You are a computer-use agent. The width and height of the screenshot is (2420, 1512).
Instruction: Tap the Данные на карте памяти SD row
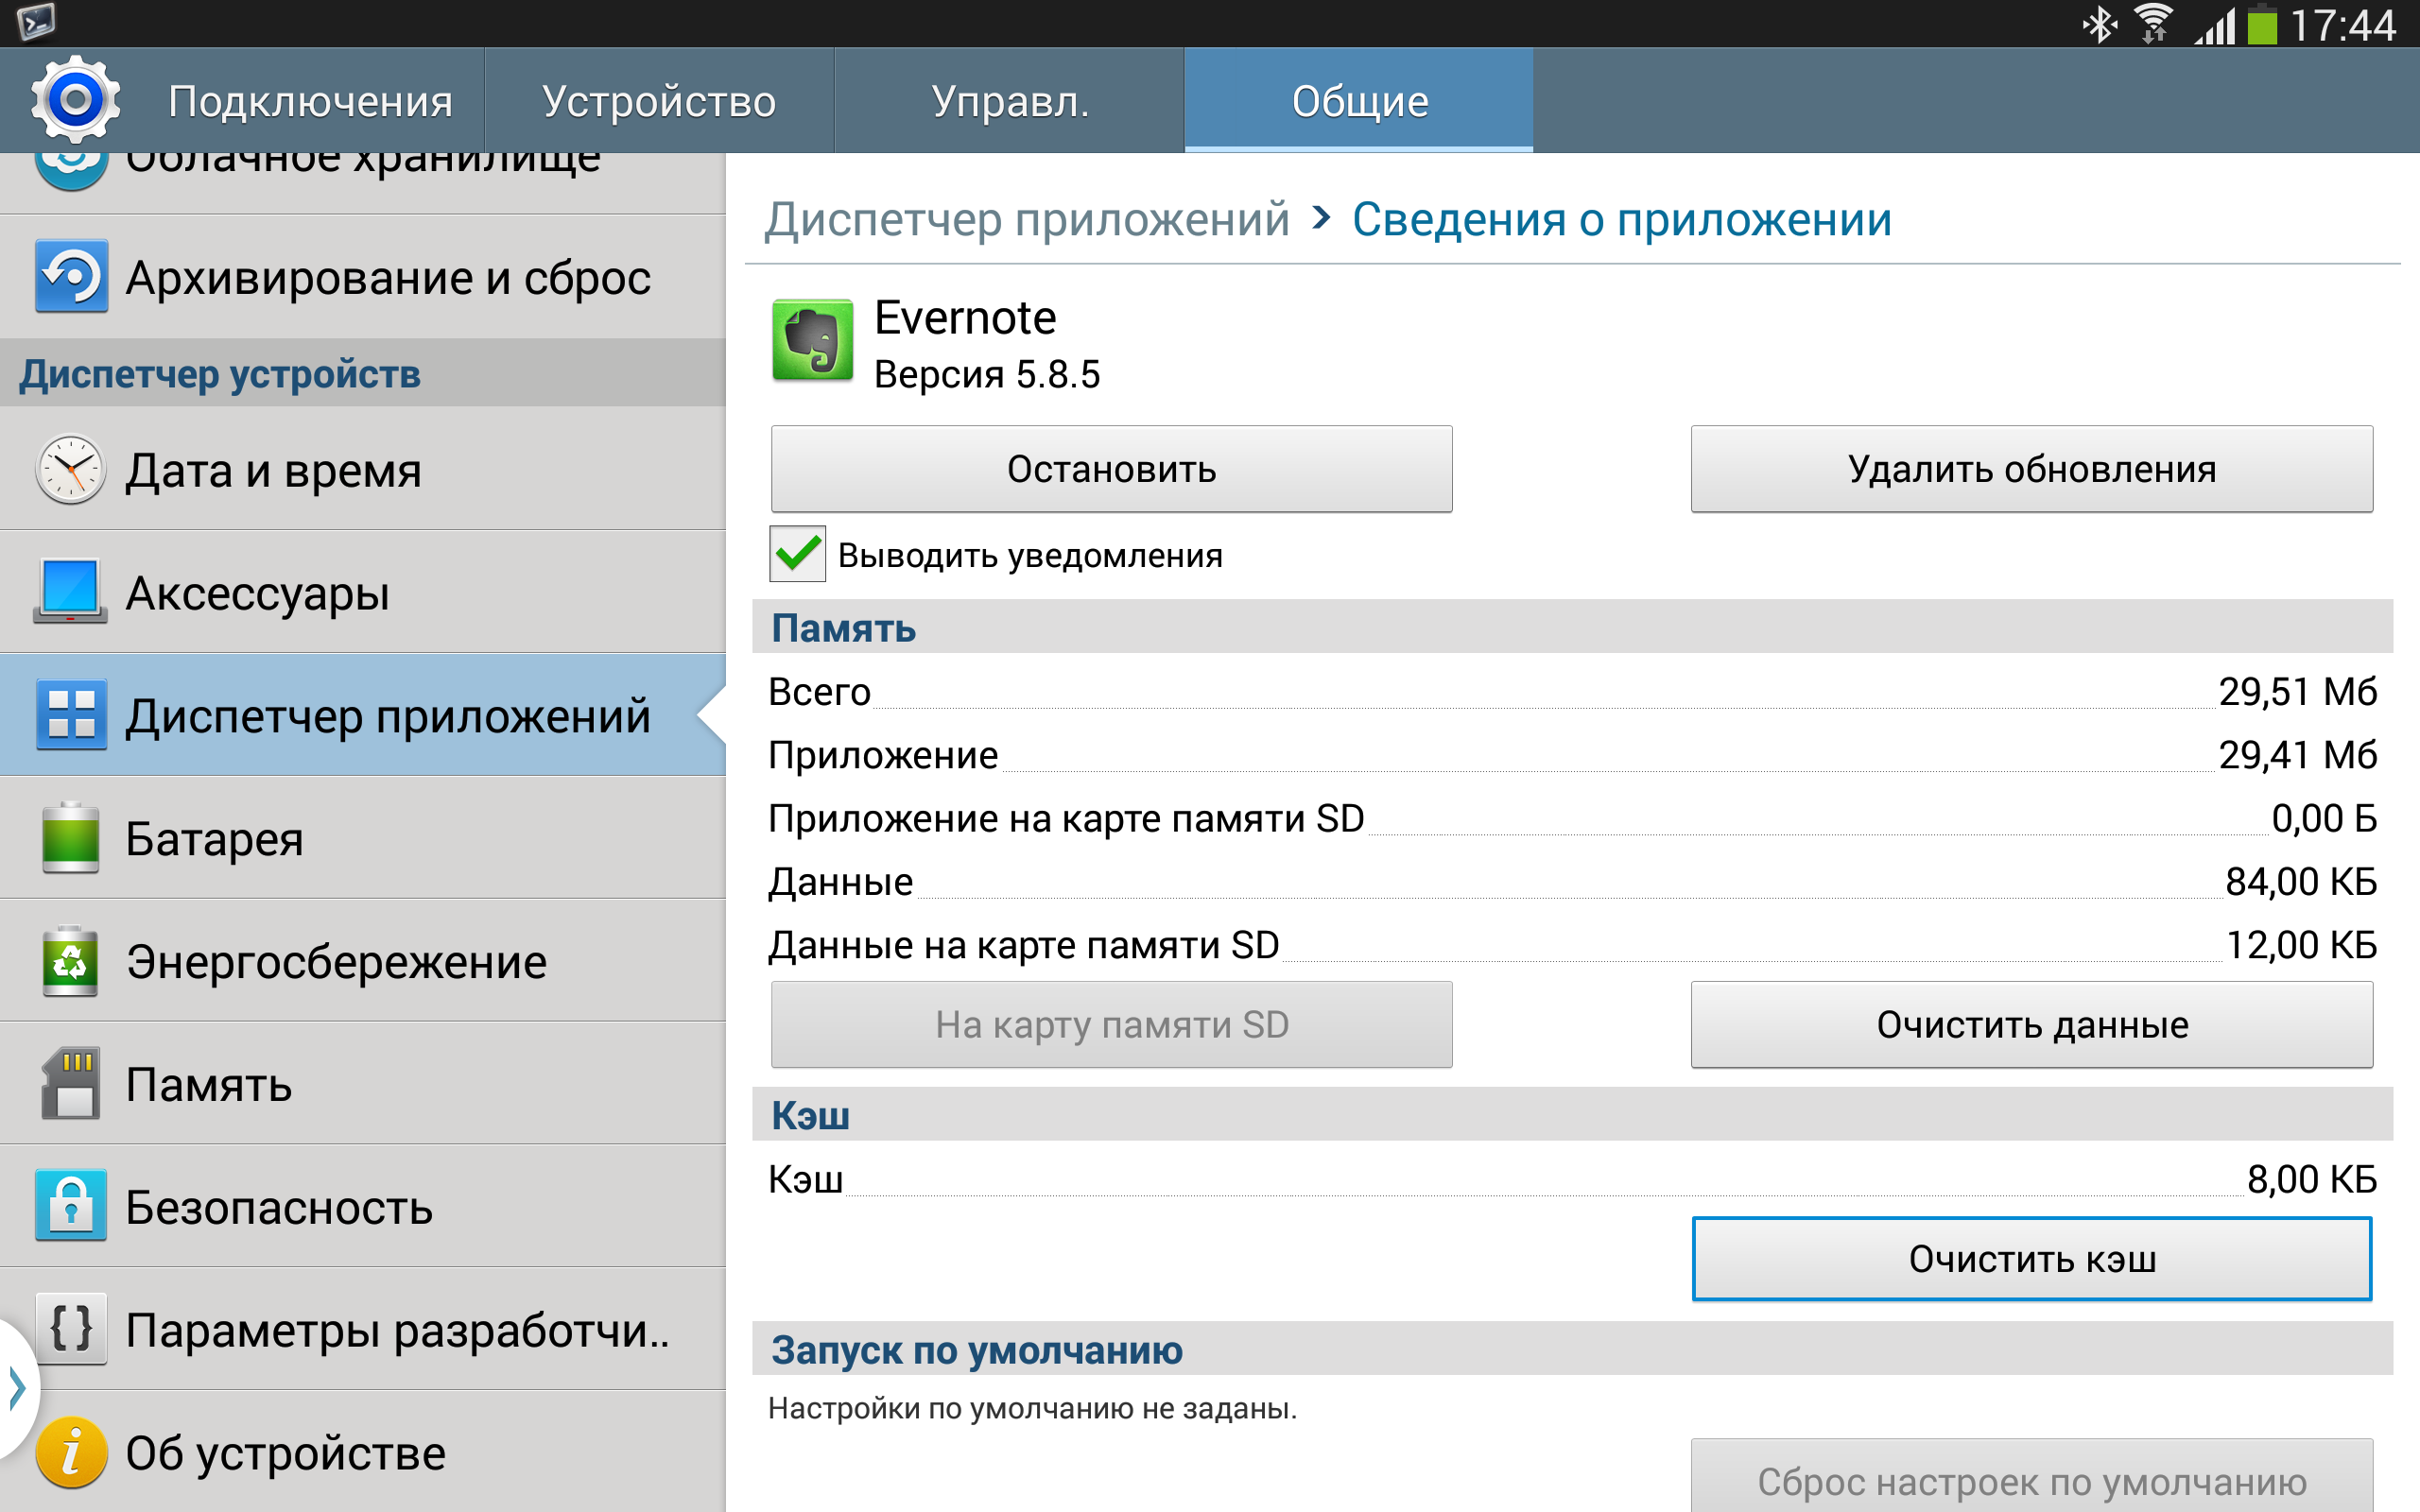tap(1572, 945)
